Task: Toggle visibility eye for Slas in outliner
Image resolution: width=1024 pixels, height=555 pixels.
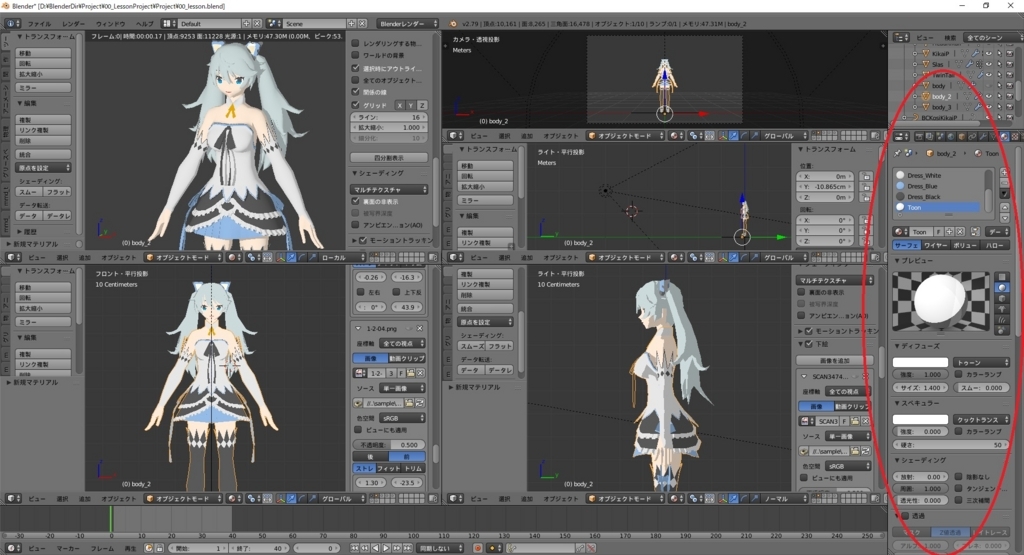Action: tap(989, 64)
